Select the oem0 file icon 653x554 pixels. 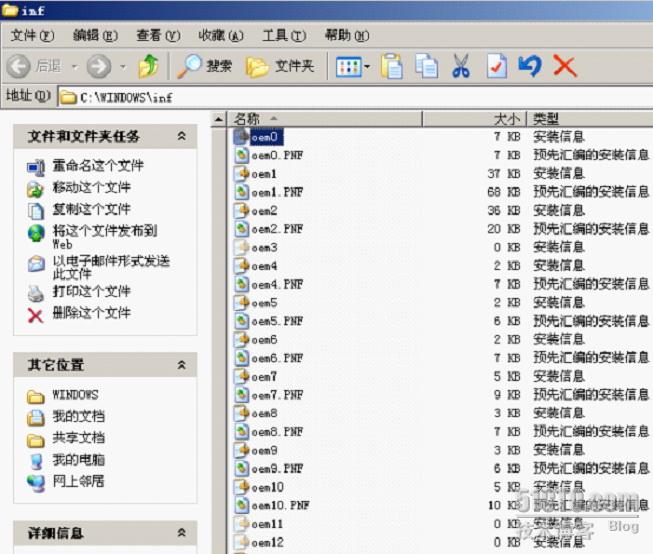[242, 137]
